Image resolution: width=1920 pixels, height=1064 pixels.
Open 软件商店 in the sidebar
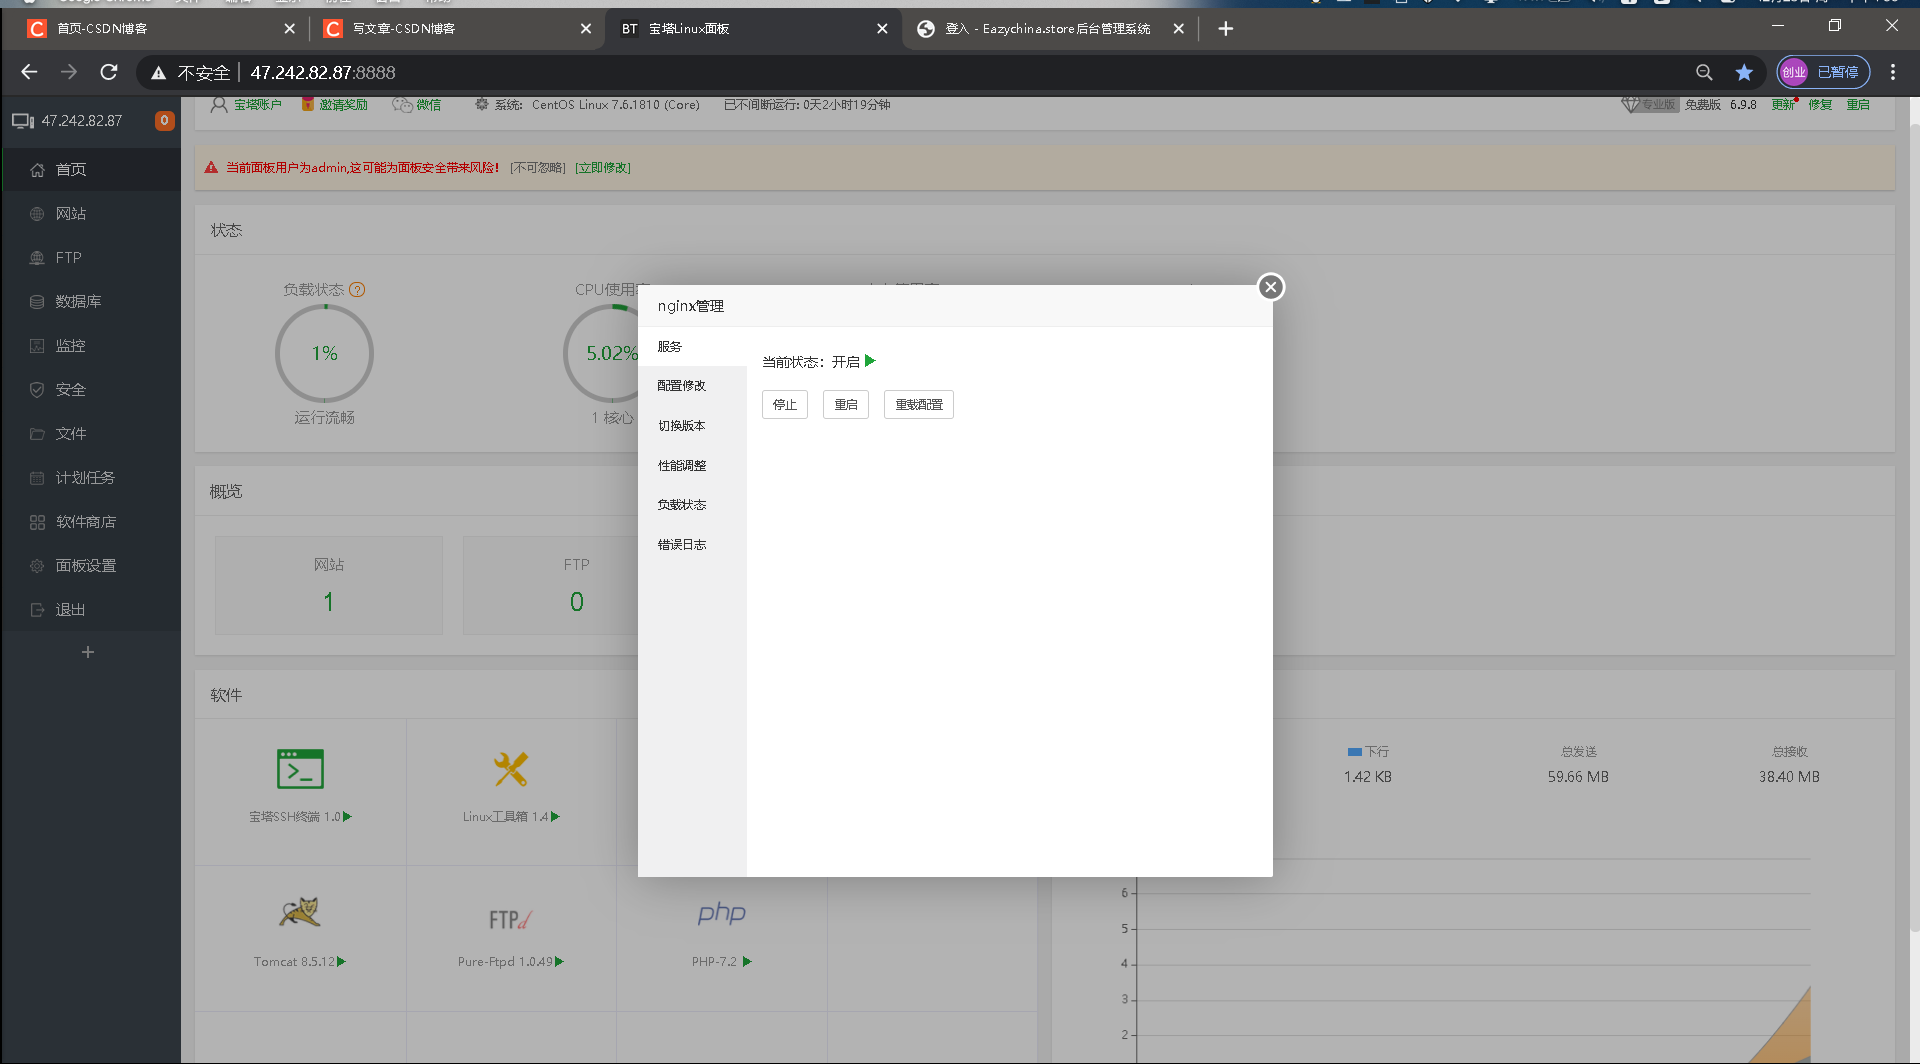click(x=91, y=522)
